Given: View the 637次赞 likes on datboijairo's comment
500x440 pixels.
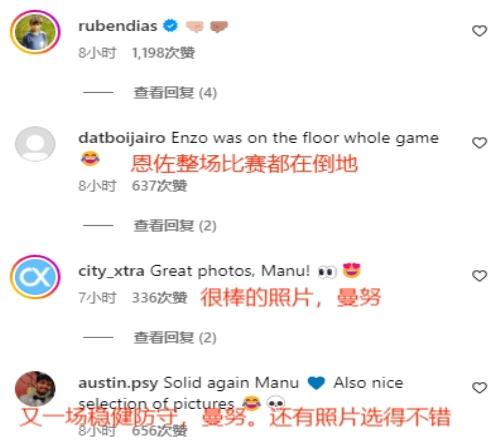Looking at the screenshot, I should (159, 186).
